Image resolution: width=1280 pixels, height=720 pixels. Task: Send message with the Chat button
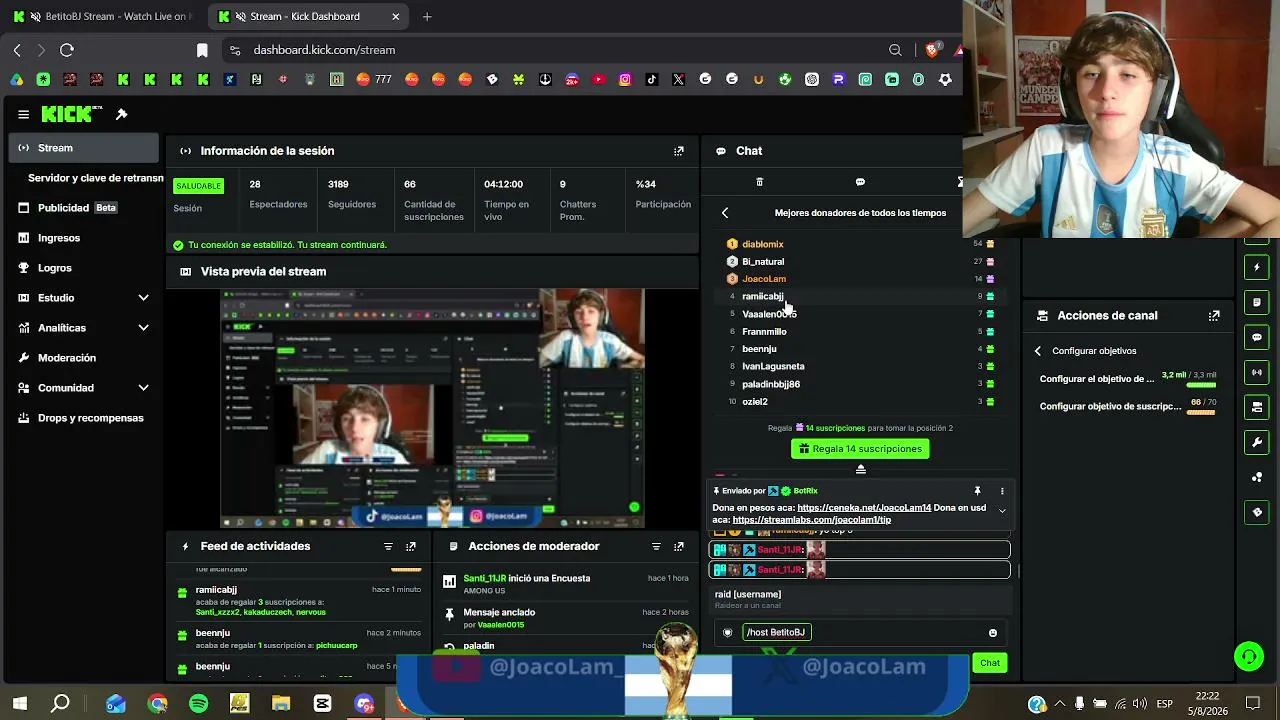pos(990,663)
